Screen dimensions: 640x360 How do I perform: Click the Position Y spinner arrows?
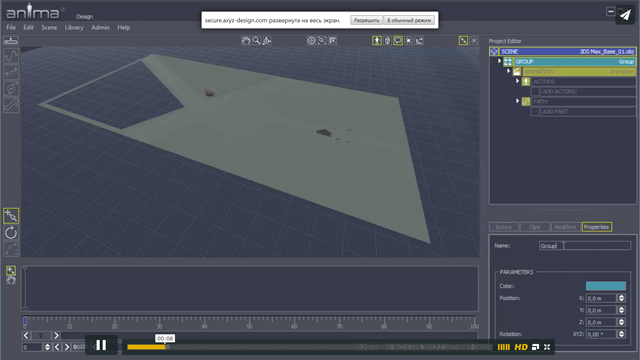point(621,310)
